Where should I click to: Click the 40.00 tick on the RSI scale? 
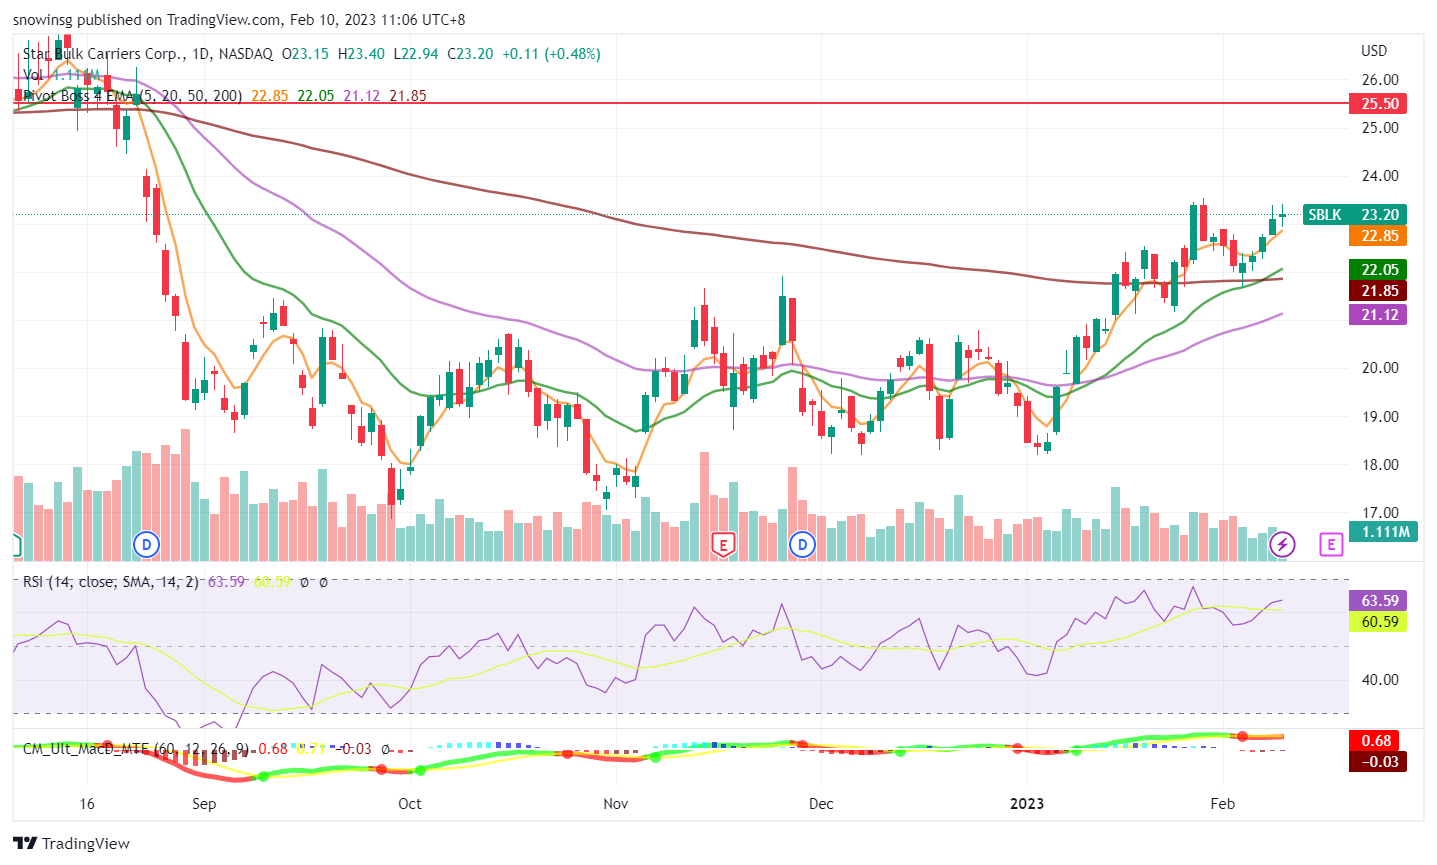point(1380,680)
